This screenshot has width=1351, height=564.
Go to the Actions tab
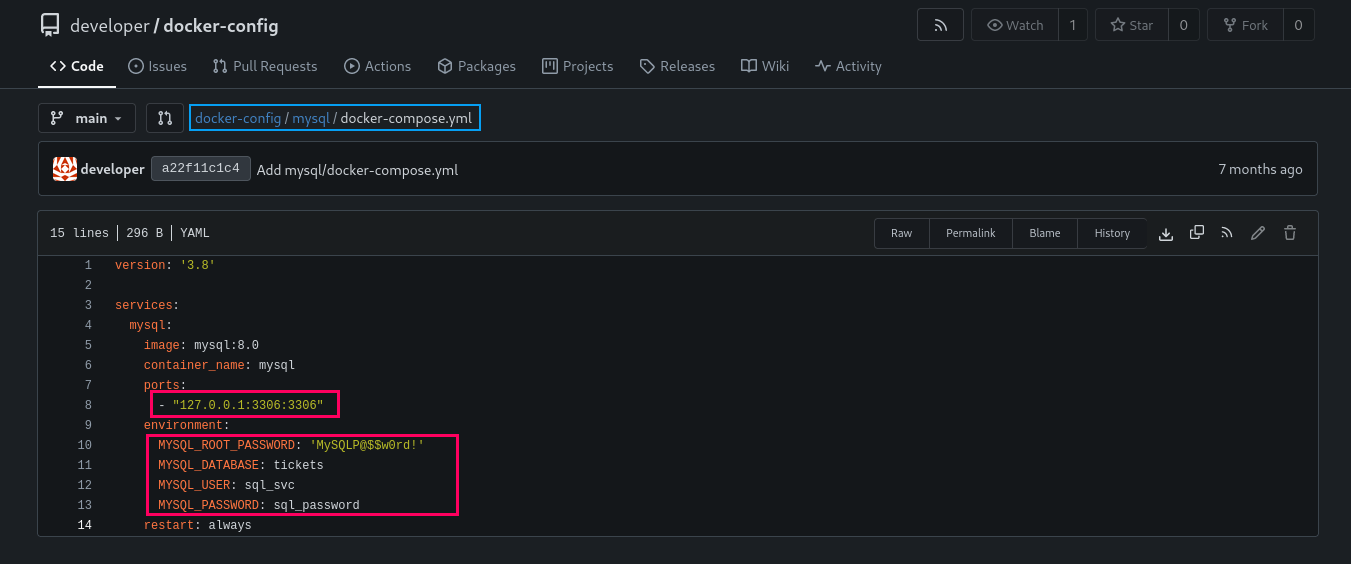click(377, 66)
